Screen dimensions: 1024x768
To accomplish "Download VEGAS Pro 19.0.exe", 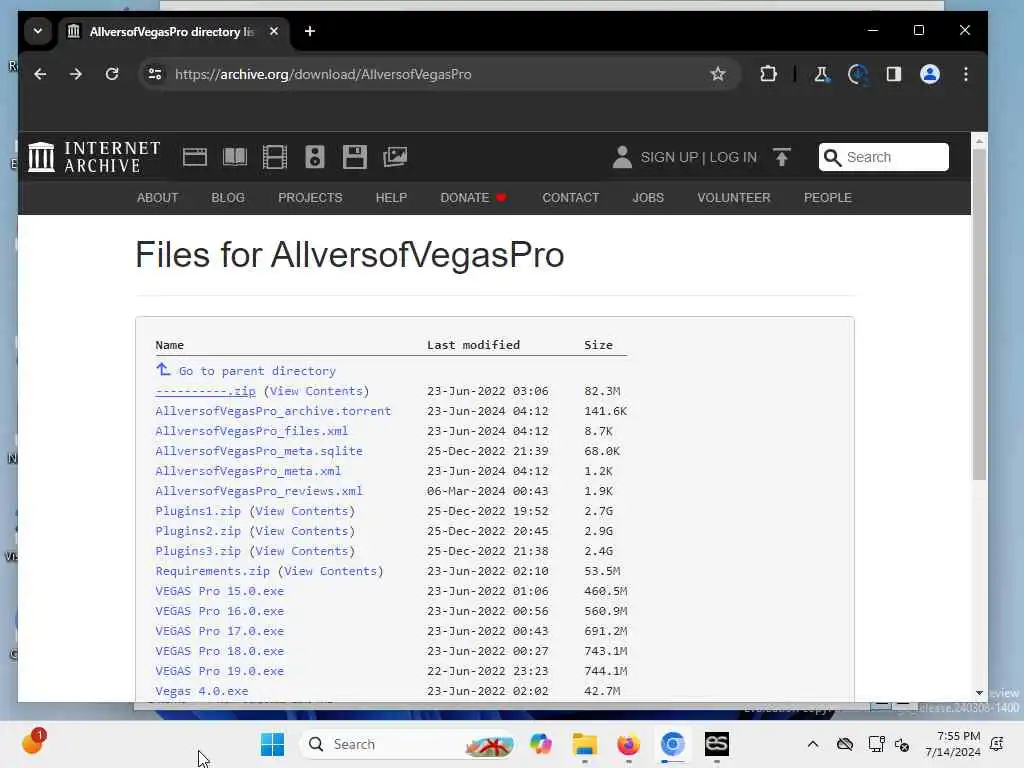I will click(x=219, y=671).
